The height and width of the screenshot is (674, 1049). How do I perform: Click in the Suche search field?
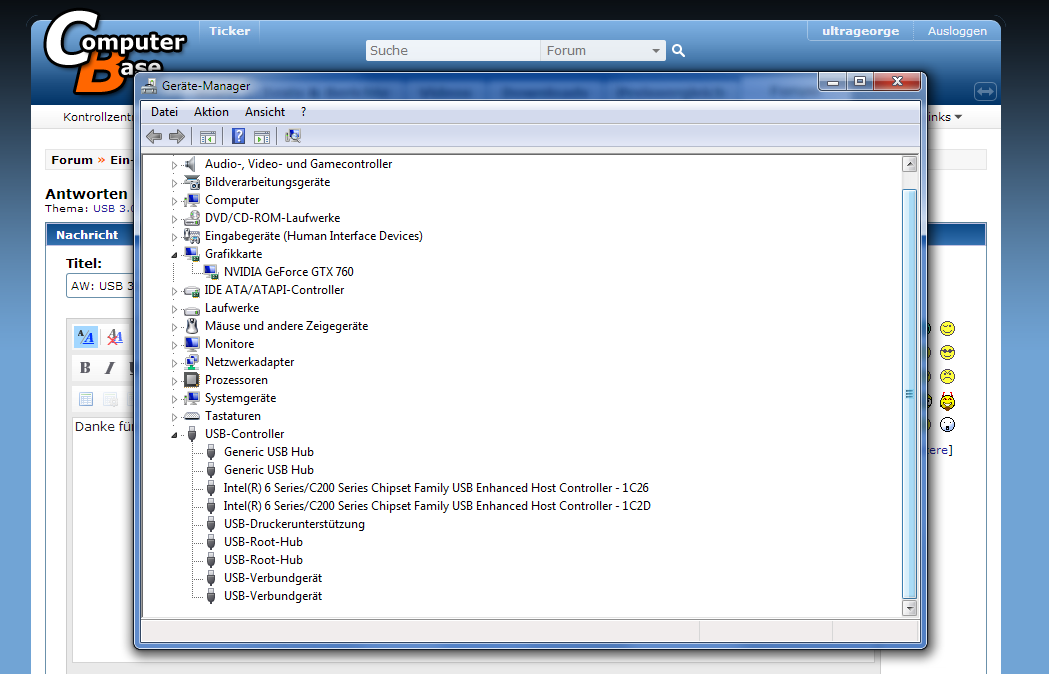point(453,50)
